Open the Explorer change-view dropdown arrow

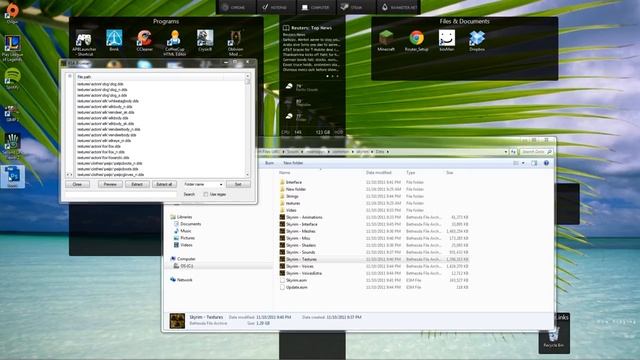tap(523, 163)
